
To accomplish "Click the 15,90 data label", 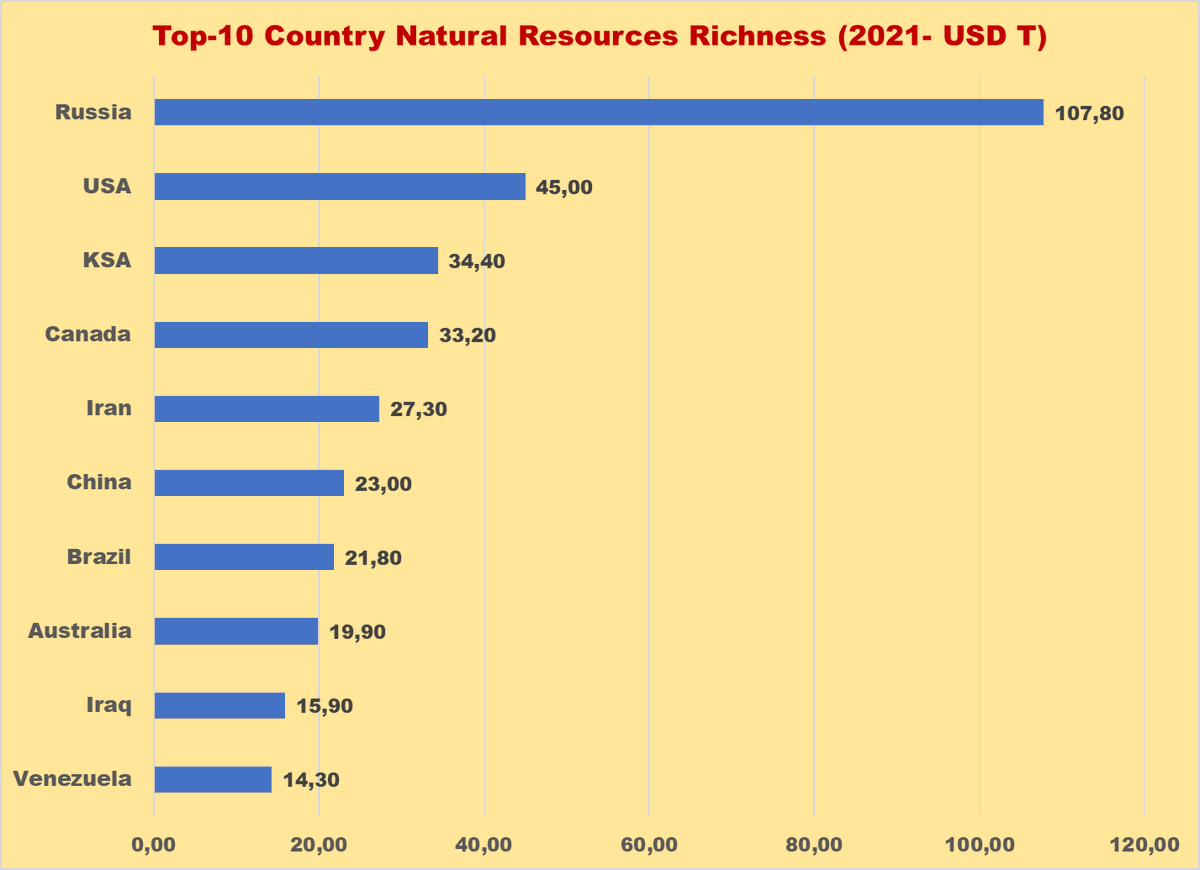I will (325, 706).
